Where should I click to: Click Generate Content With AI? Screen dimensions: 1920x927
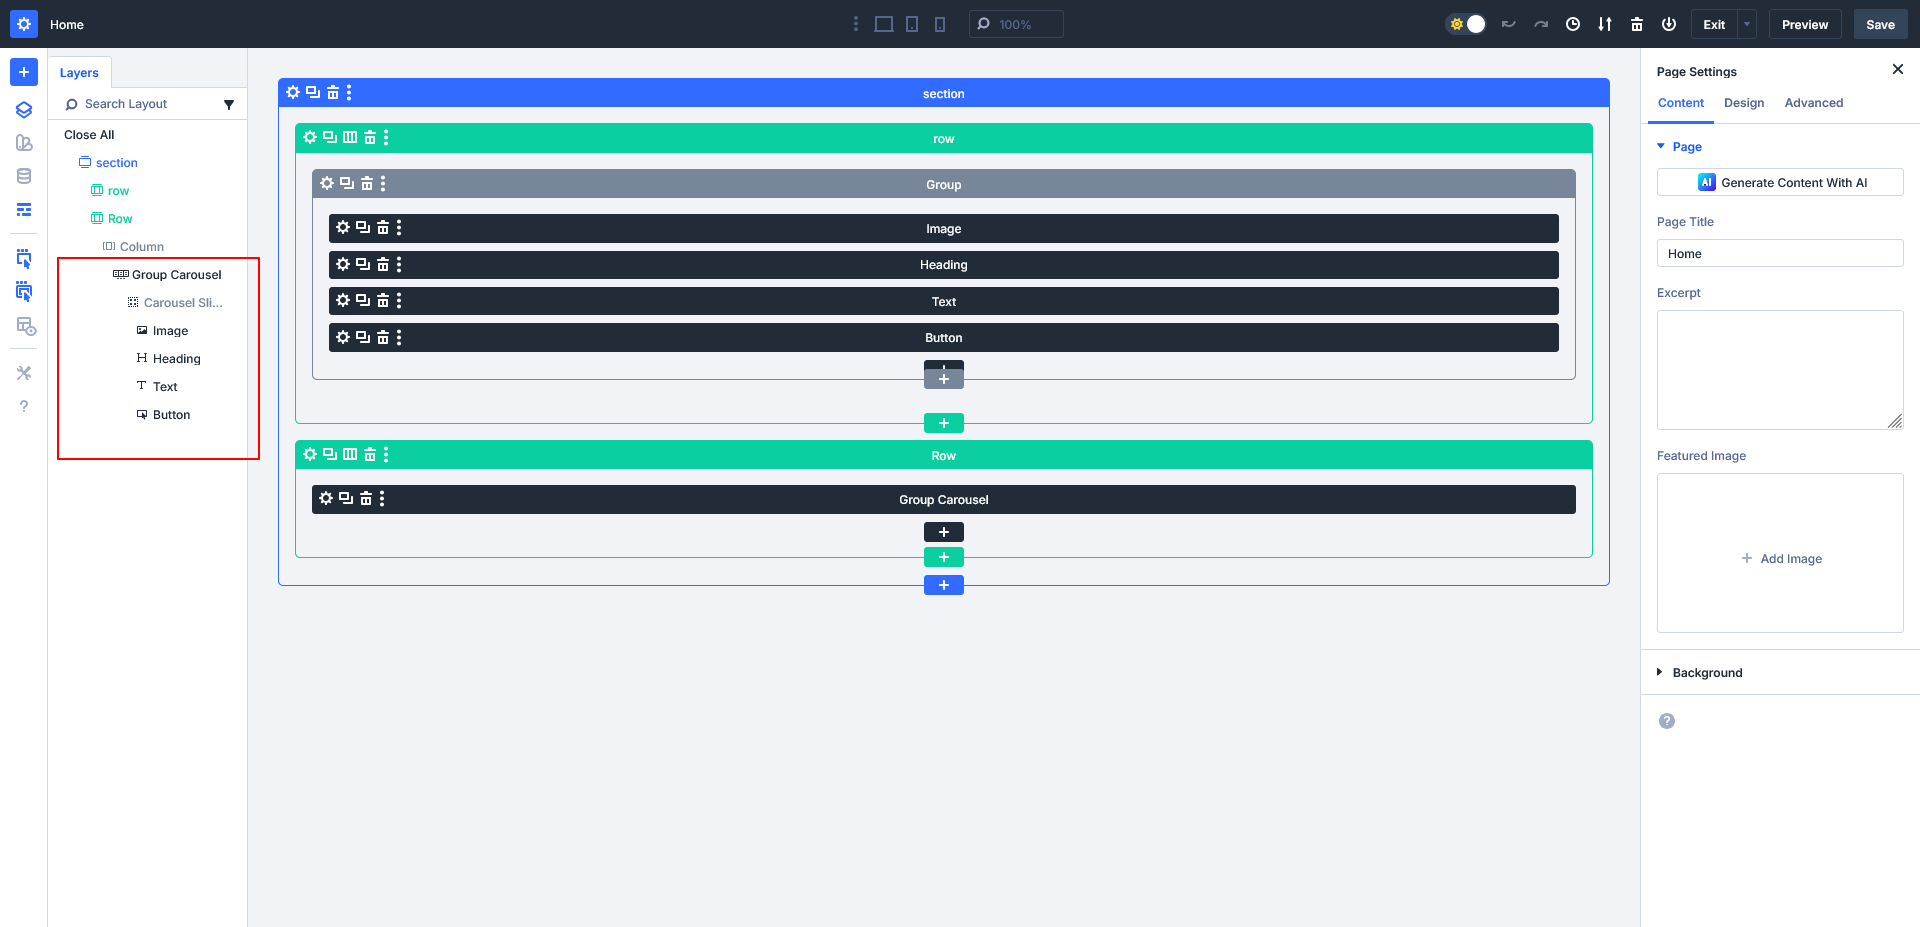click(x=1780, y=182)
